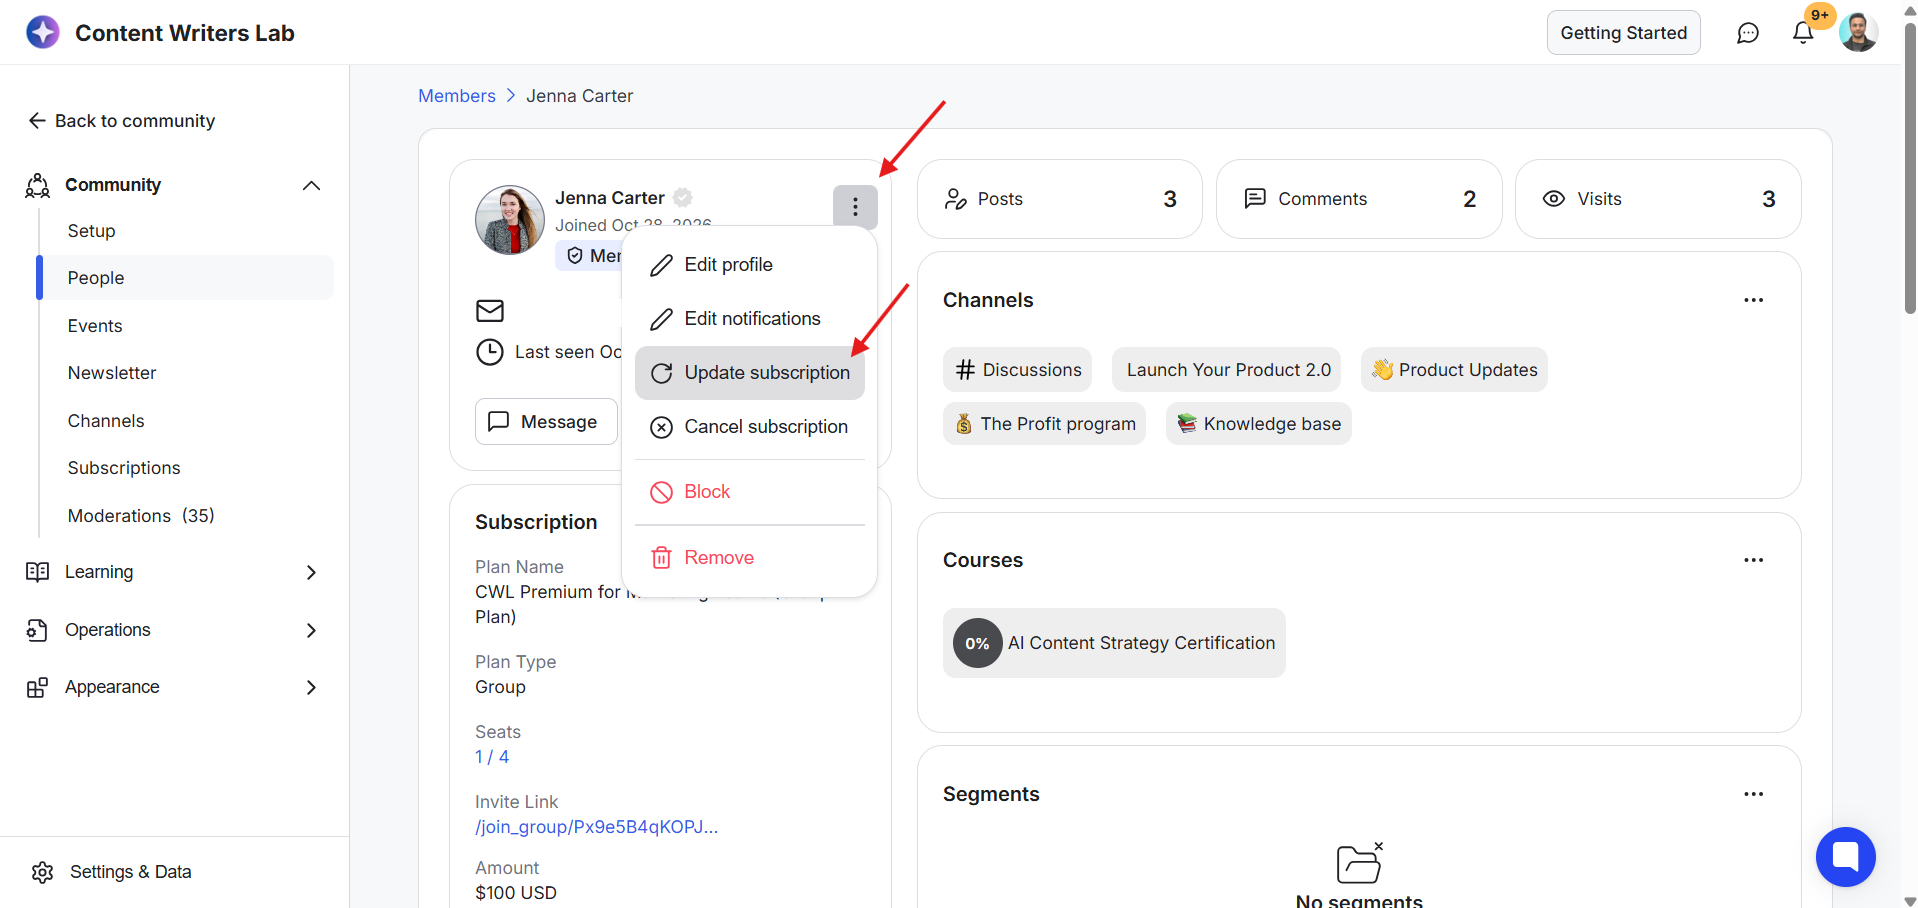1918x908 pixels.
Task: Choose Edit notifications in the menu
Action: pos(750,319)
